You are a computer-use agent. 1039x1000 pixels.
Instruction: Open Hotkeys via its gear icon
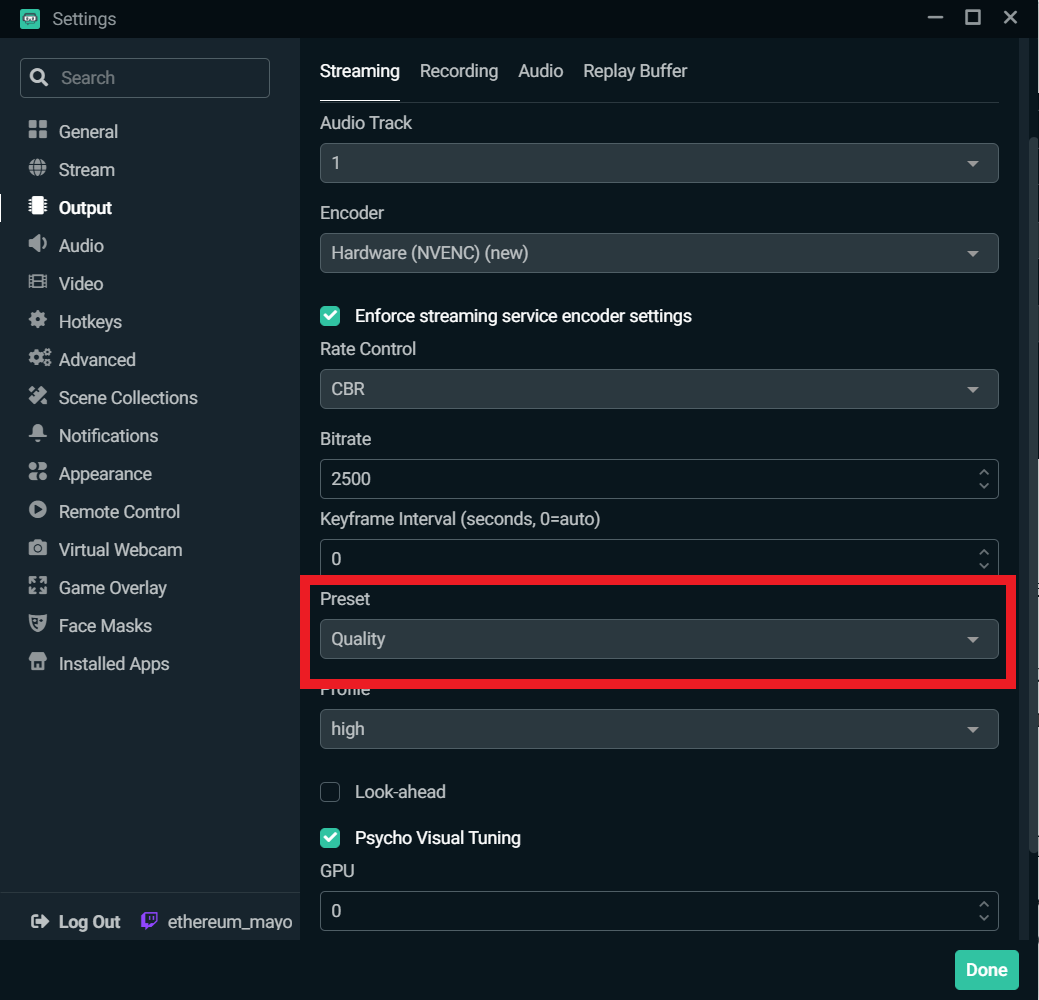point(38,320)
